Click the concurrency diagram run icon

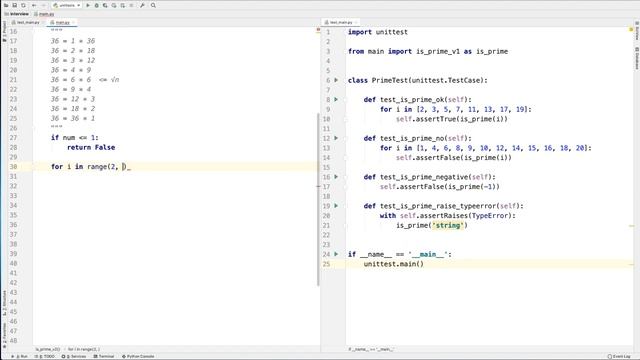coord(122,5)
